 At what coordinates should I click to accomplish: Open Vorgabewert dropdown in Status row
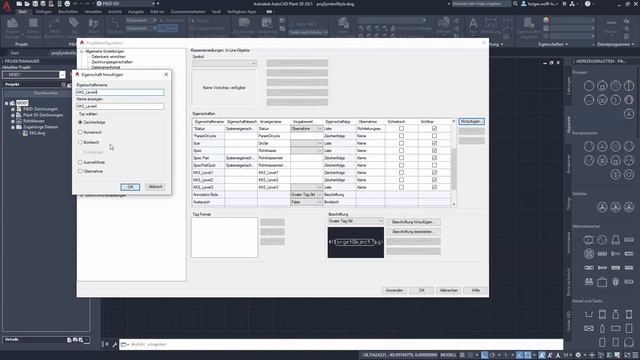tap(320, 129)
